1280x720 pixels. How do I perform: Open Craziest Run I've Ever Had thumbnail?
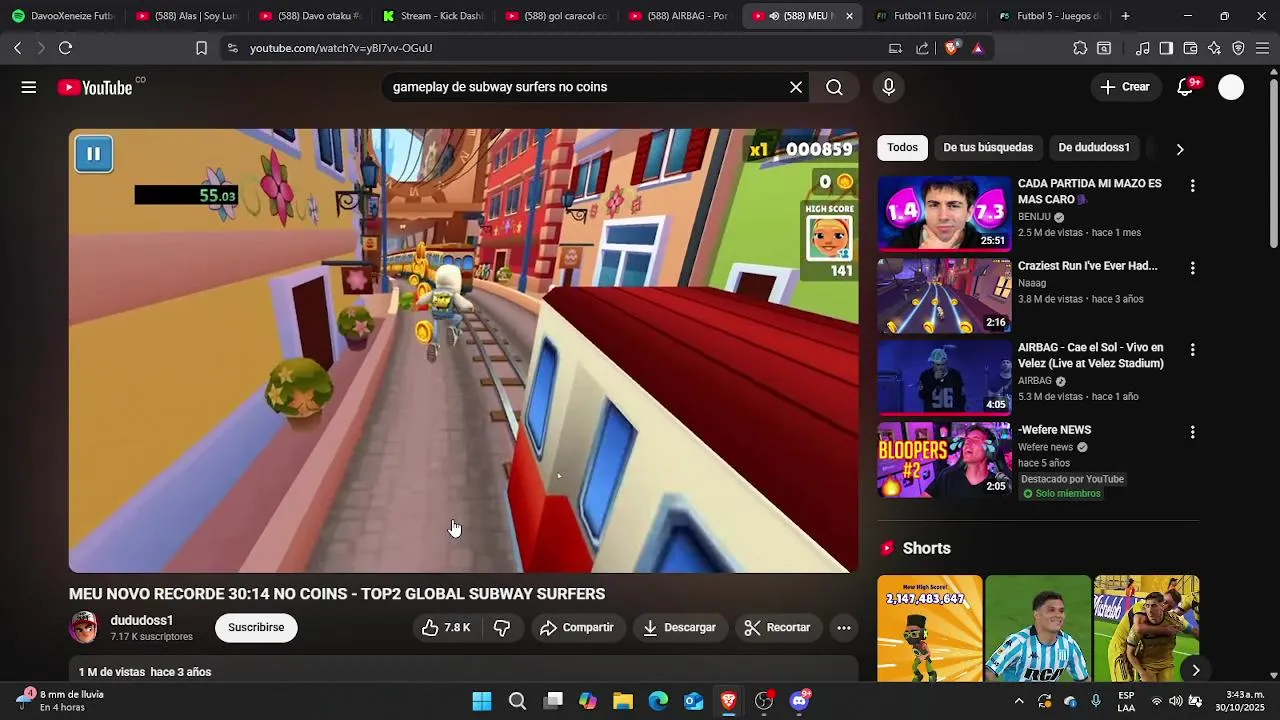click(945, 295)
